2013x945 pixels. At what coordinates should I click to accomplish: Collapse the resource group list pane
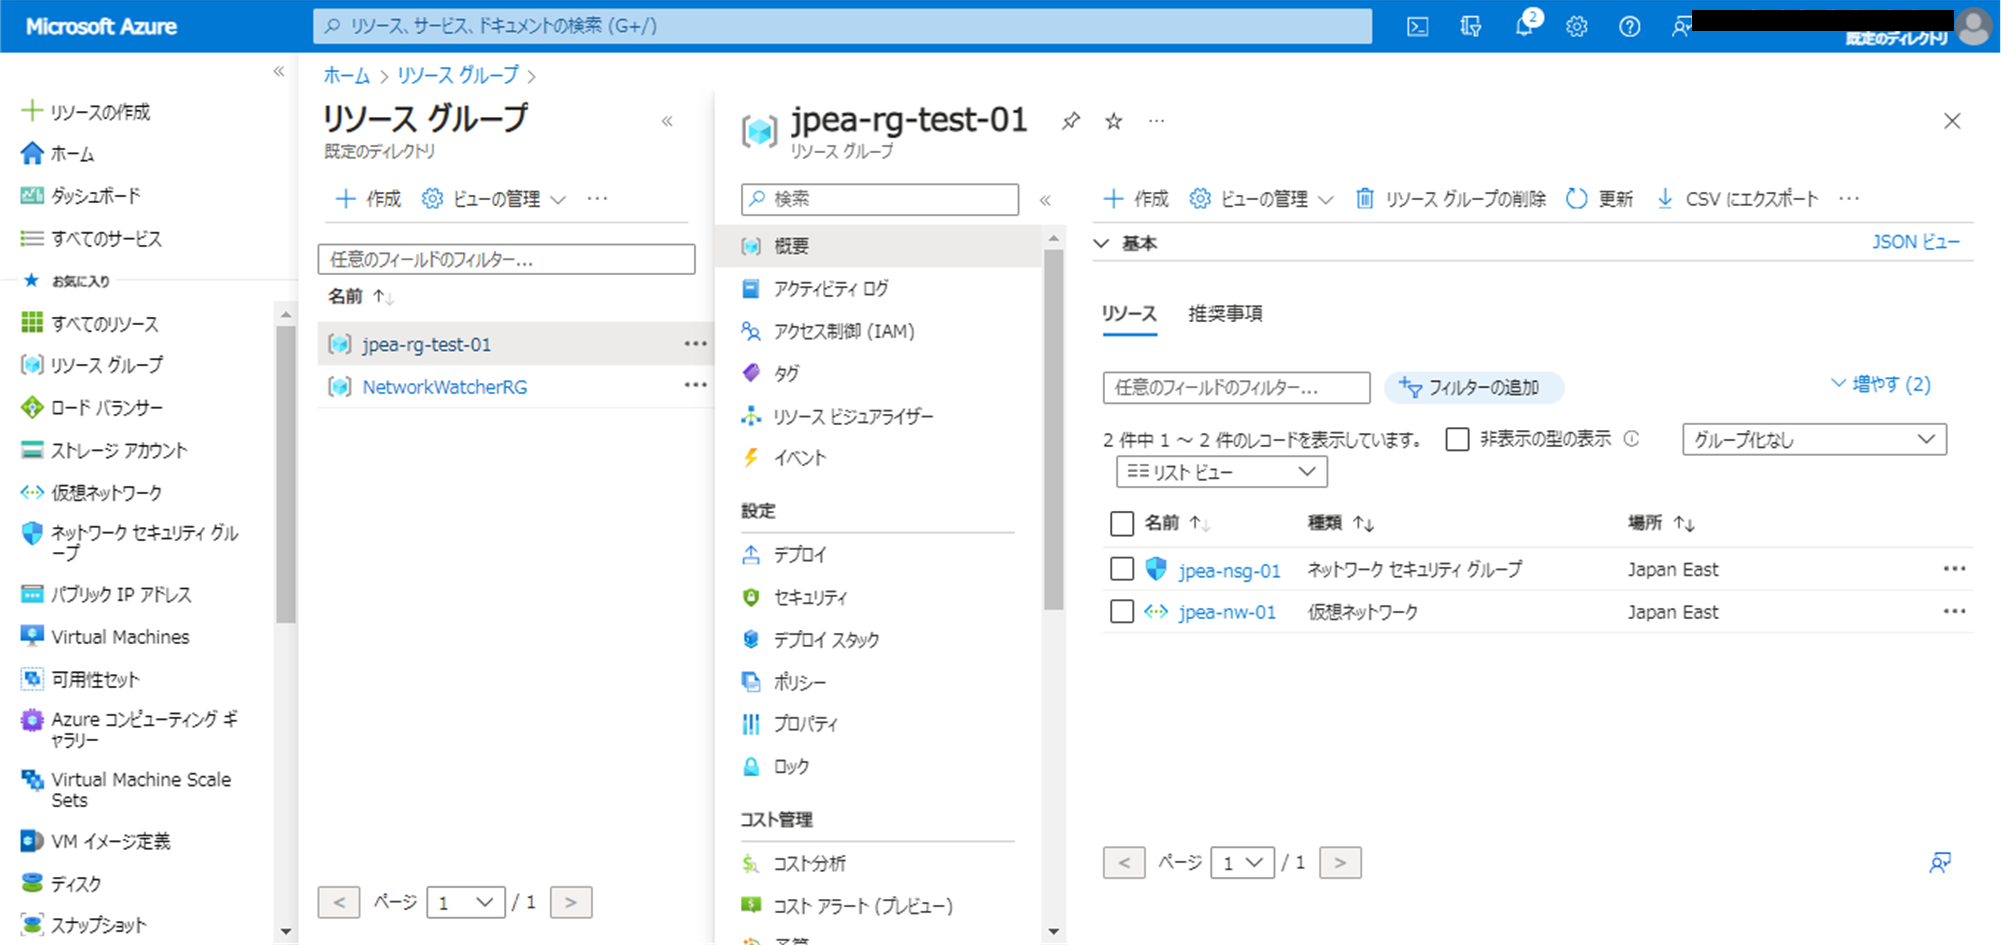pos(667,122)
